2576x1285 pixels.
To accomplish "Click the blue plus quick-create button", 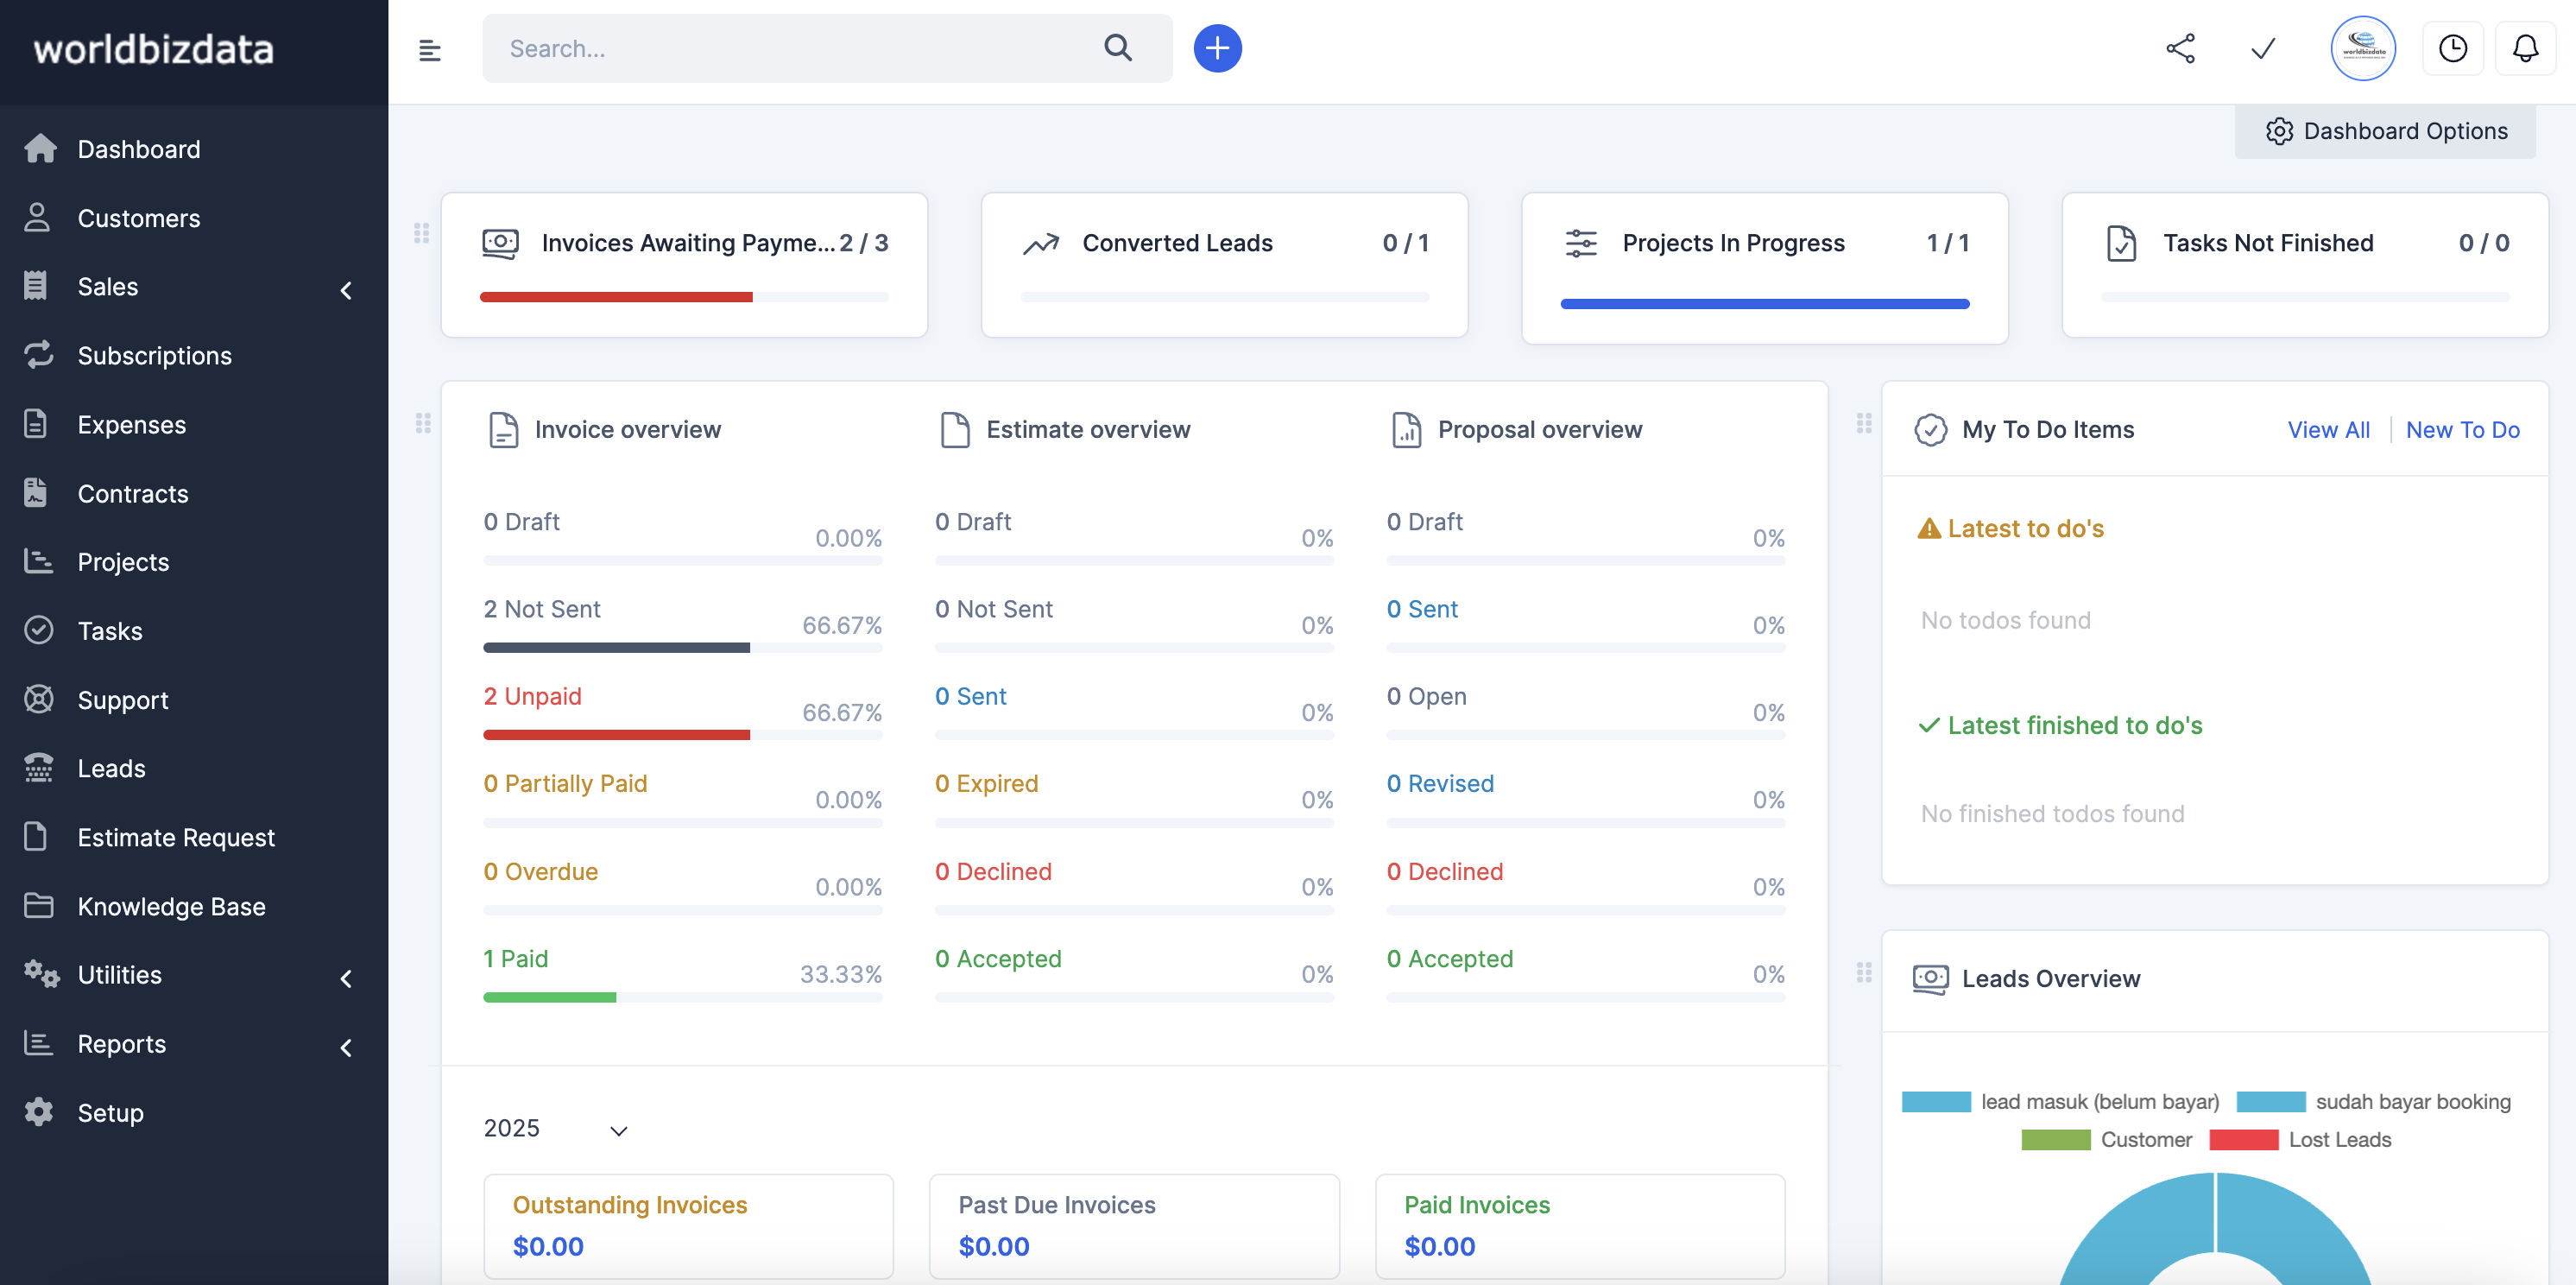I will click(x=1217, y=48).
